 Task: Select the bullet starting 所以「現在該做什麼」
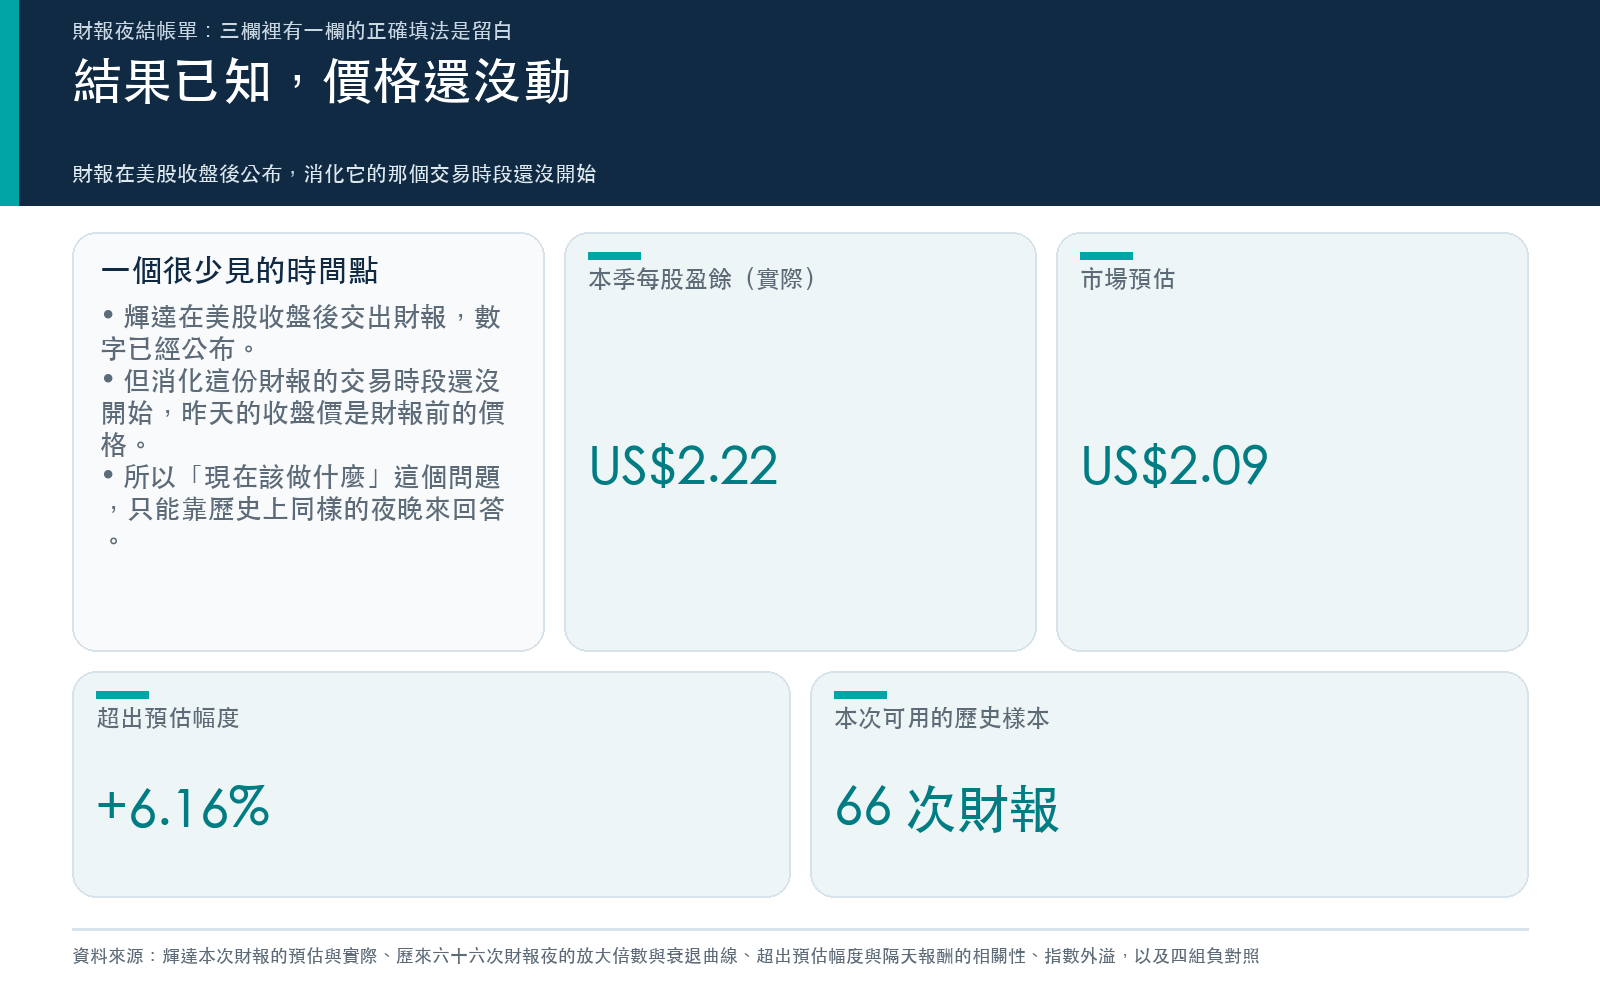click(x=303, y=509)
